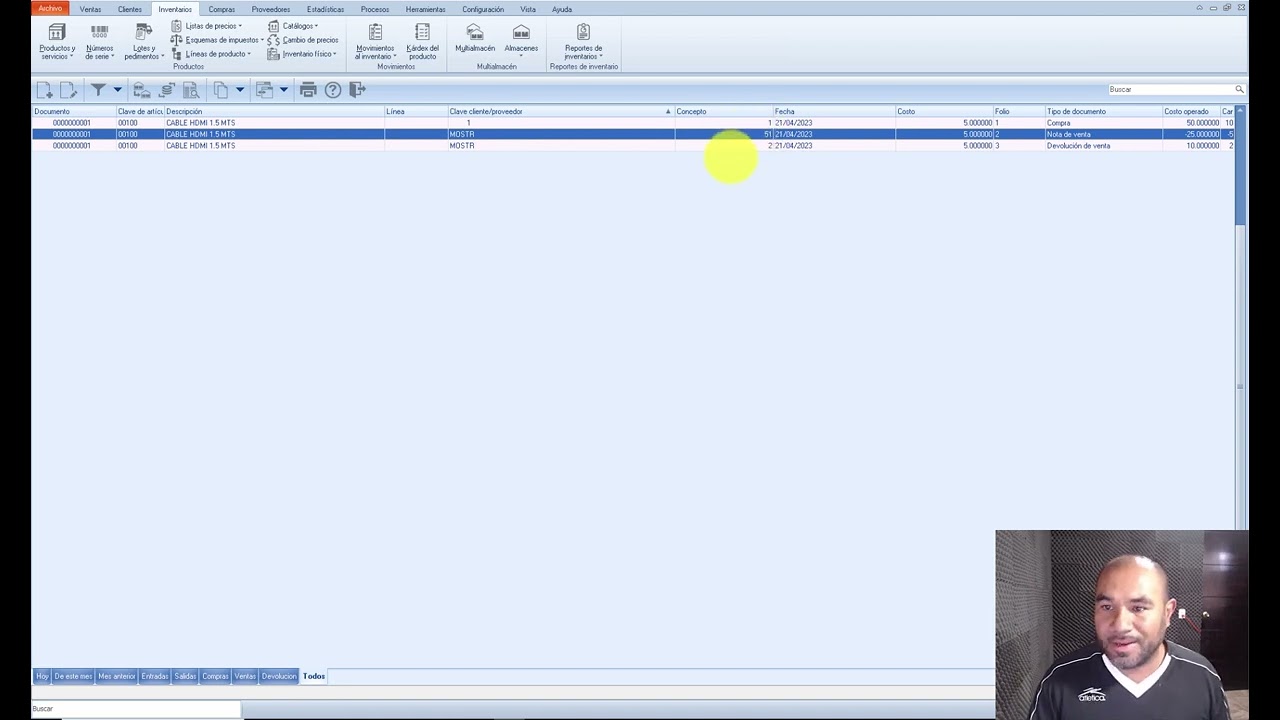This screenshot has height=720, width=1280.
Task: Select the Salidas filter tab
Action: tap(185, 676)
